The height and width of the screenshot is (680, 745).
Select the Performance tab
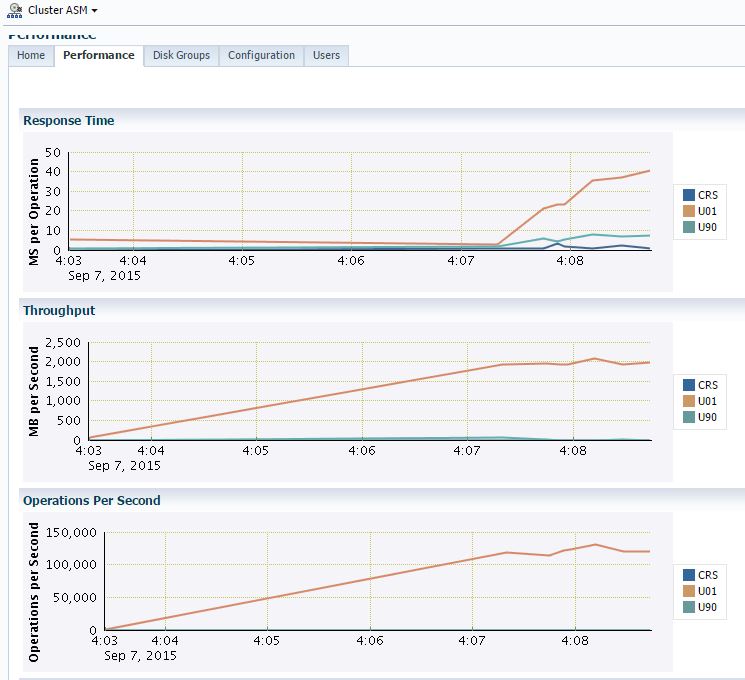[x=99, y=56]
